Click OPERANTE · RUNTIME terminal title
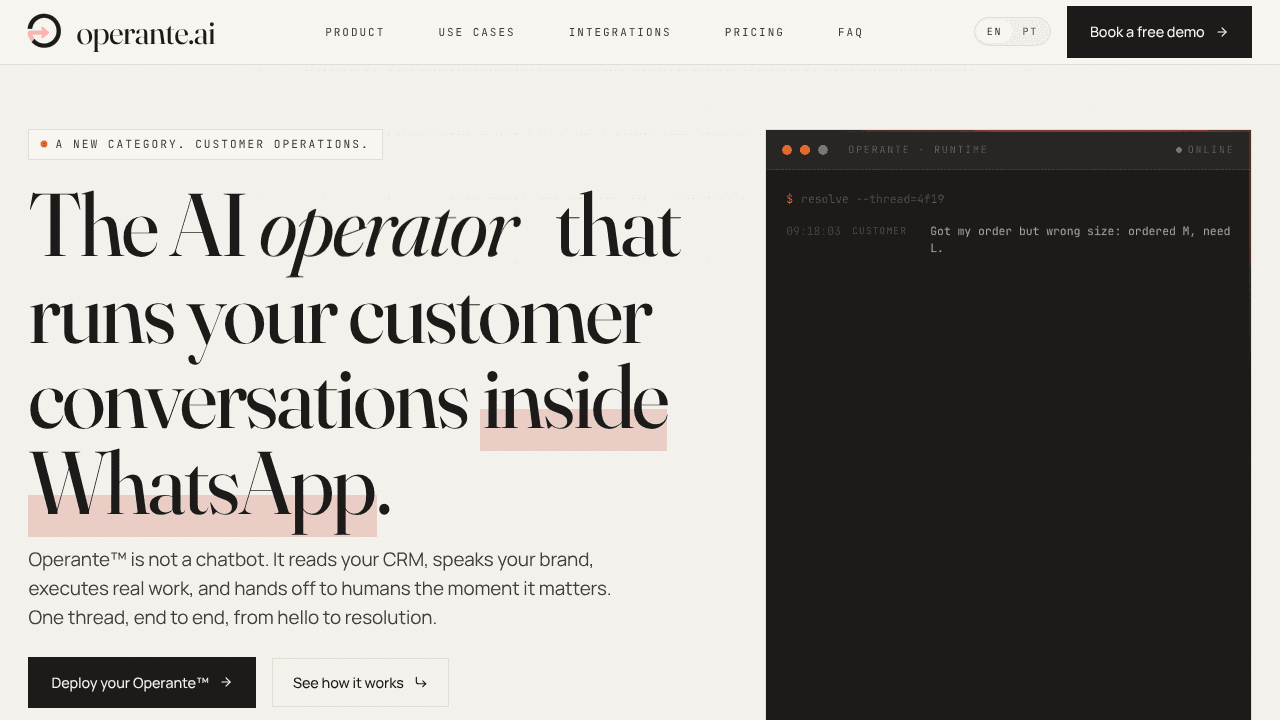The height and width of the screenshot is (720, 1280). [918, 150]
